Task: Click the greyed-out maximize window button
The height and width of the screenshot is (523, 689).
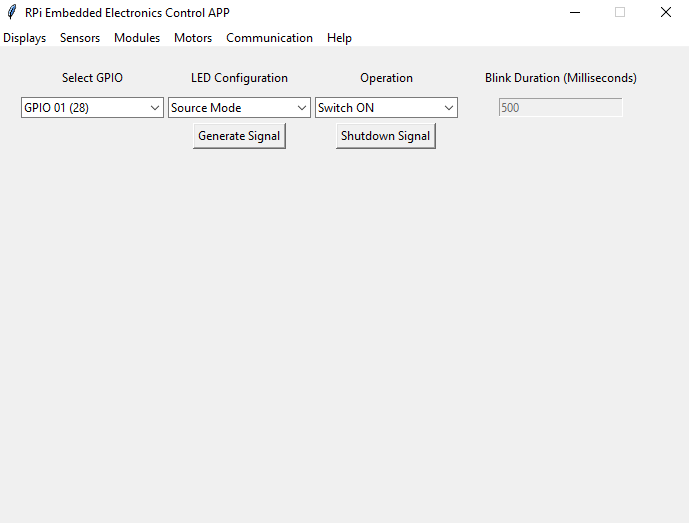Action: 620,13
